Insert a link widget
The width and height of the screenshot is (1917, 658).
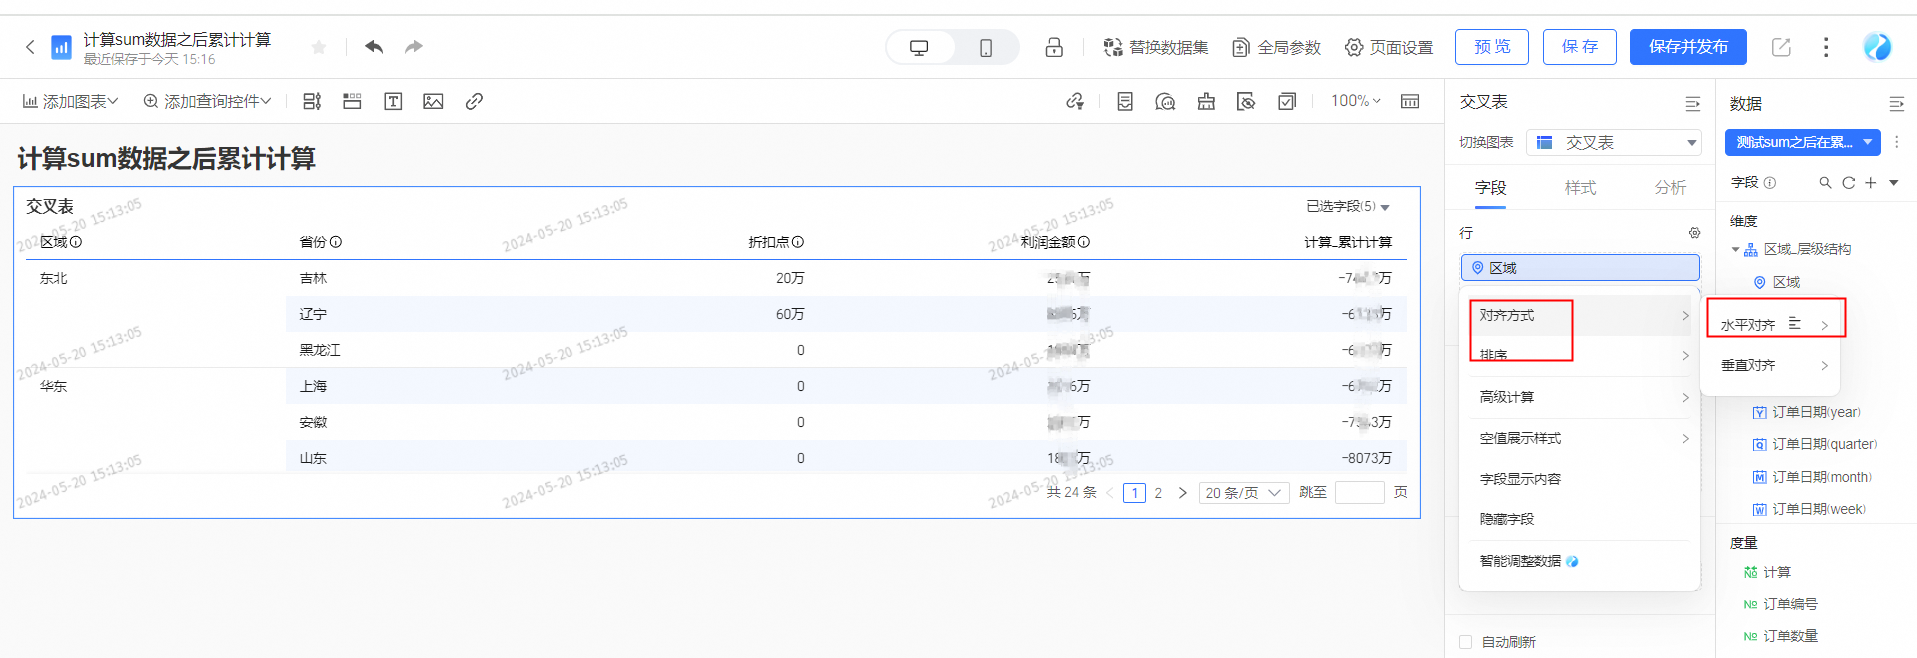(474, 101)
